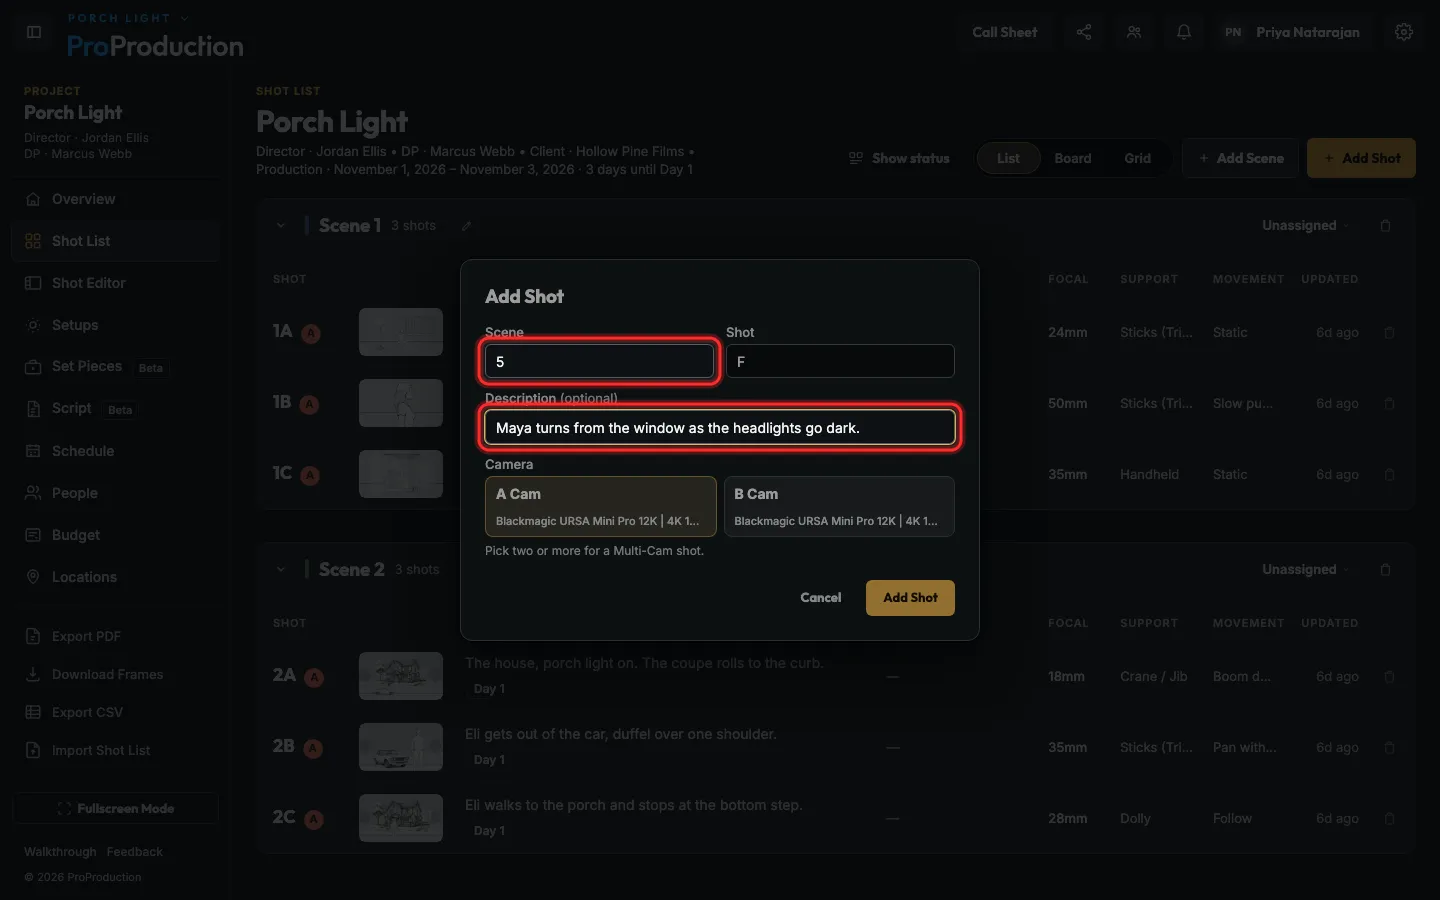Open Scene 2 Unassigned dropdown

click(x=1305, y=570)
